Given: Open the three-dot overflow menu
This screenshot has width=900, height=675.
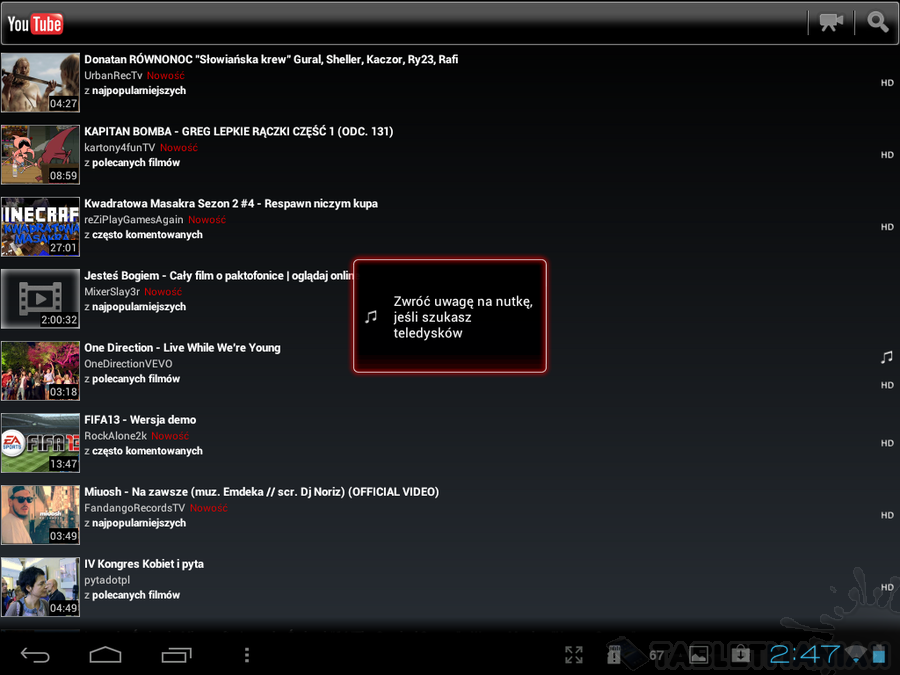Looking at the screenshot, I should (247, 654).
